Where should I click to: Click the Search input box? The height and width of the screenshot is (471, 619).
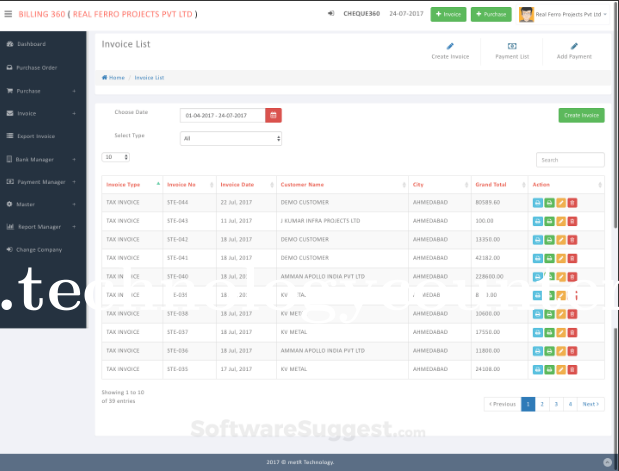[x=570, y=160]
